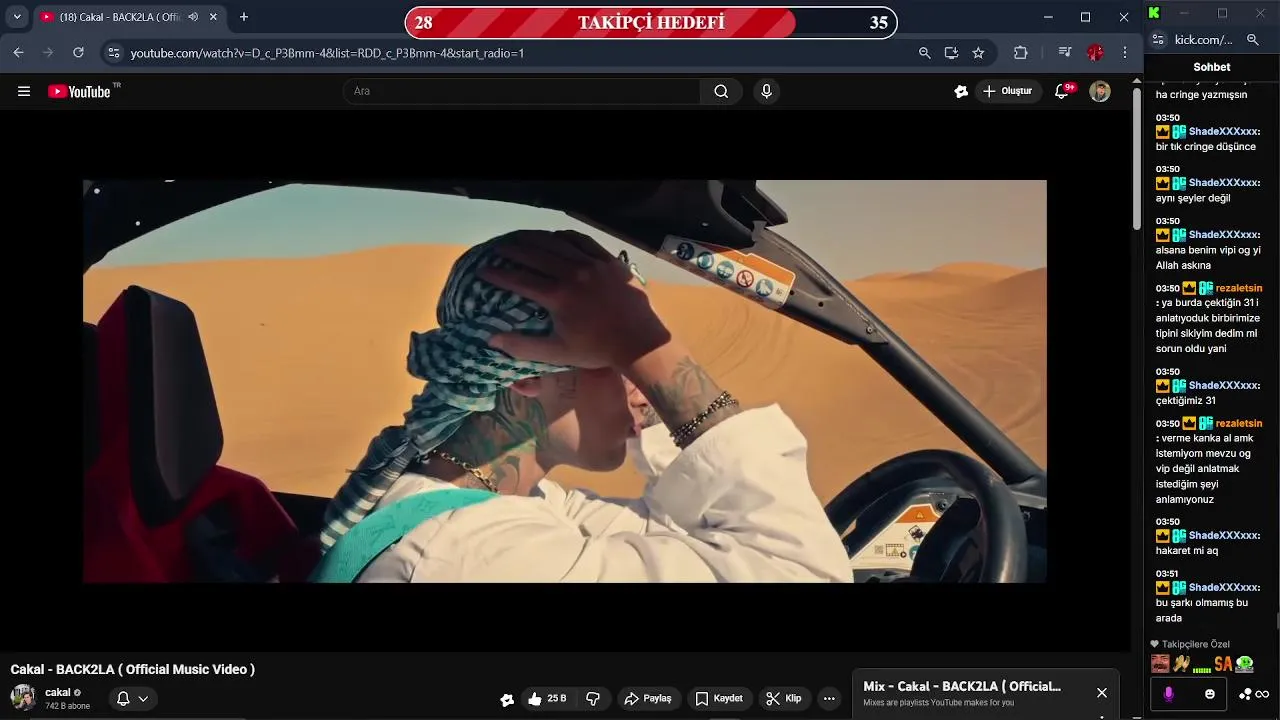Reload the YouTube page
The width and height of the screenshot is (1280, 720).
(x=78, y=53)
